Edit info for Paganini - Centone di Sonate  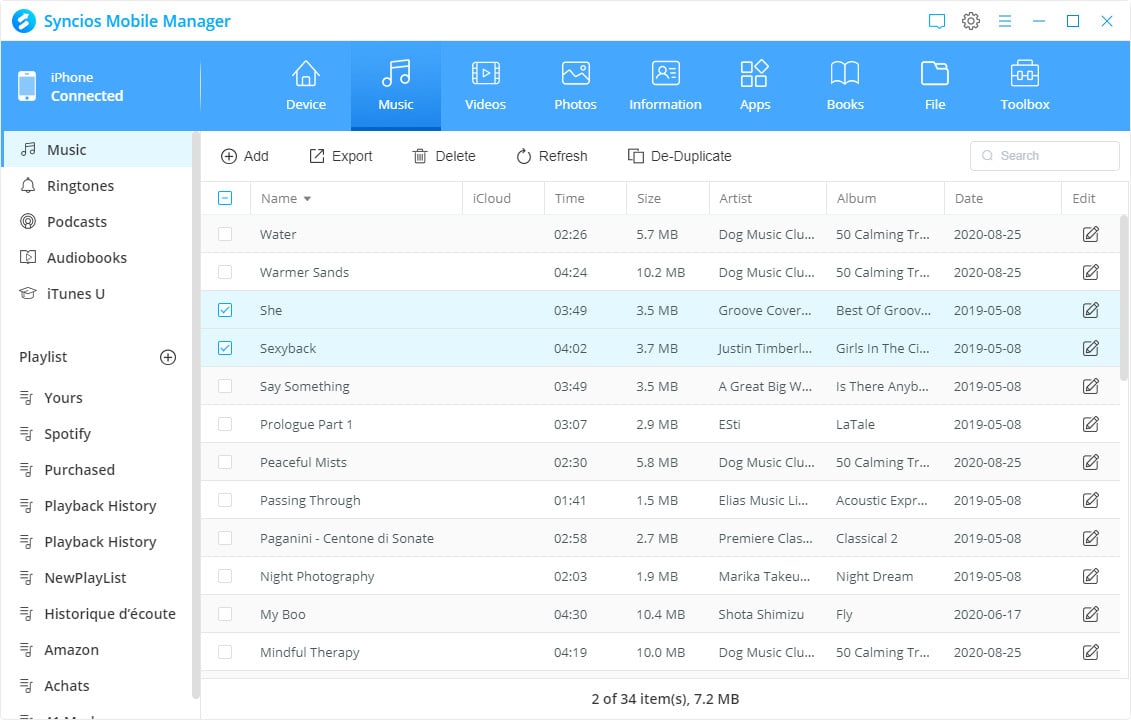point(1091,538)
